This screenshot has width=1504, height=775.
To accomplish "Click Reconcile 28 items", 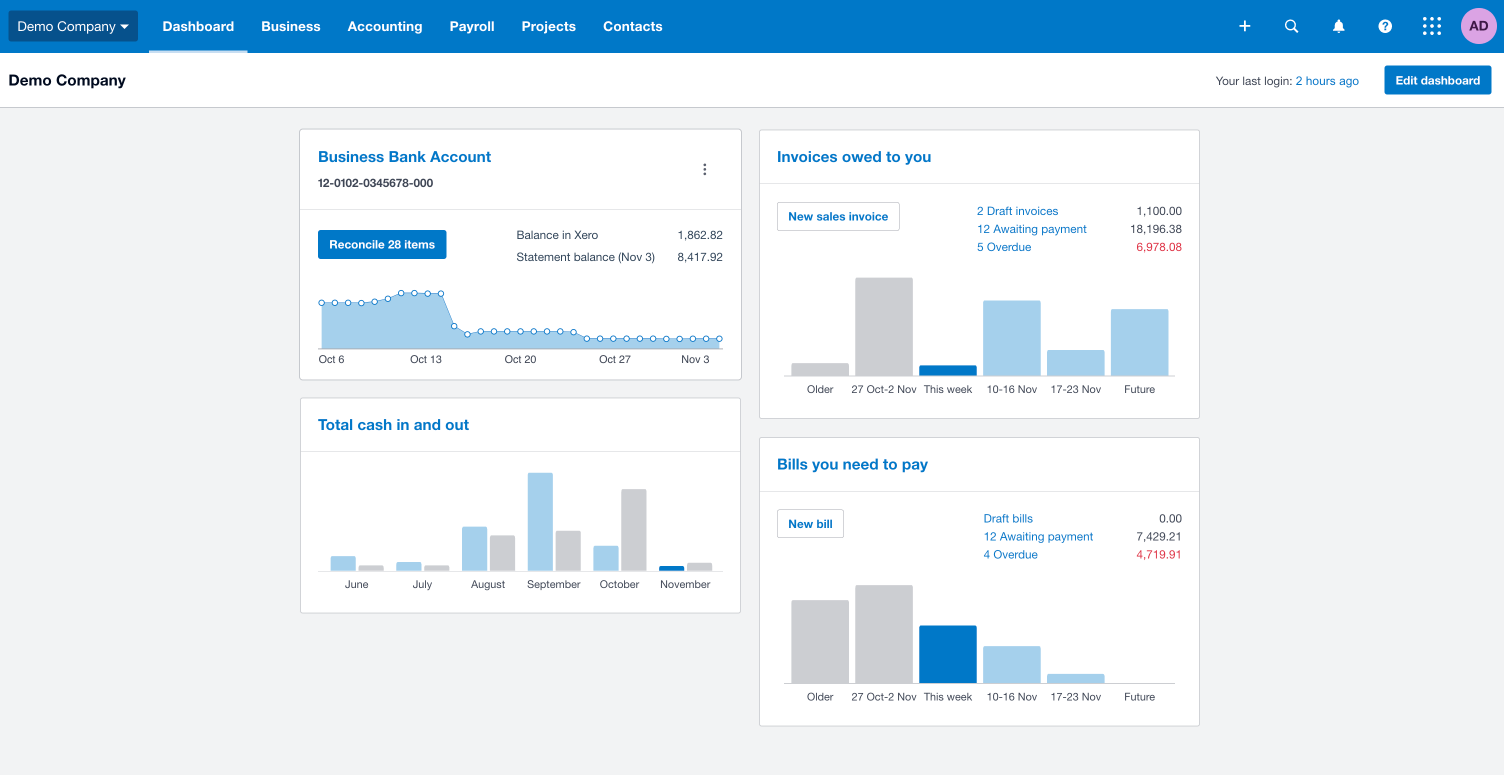I will pyautogui.click(x=382, y=244).
